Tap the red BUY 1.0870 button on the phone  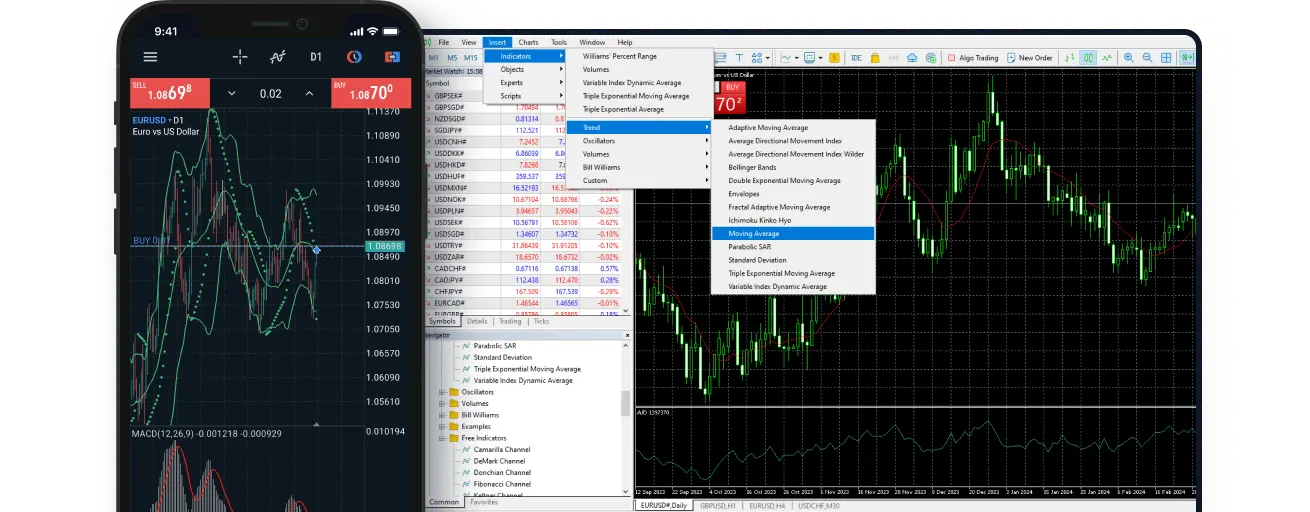[372, 93]
